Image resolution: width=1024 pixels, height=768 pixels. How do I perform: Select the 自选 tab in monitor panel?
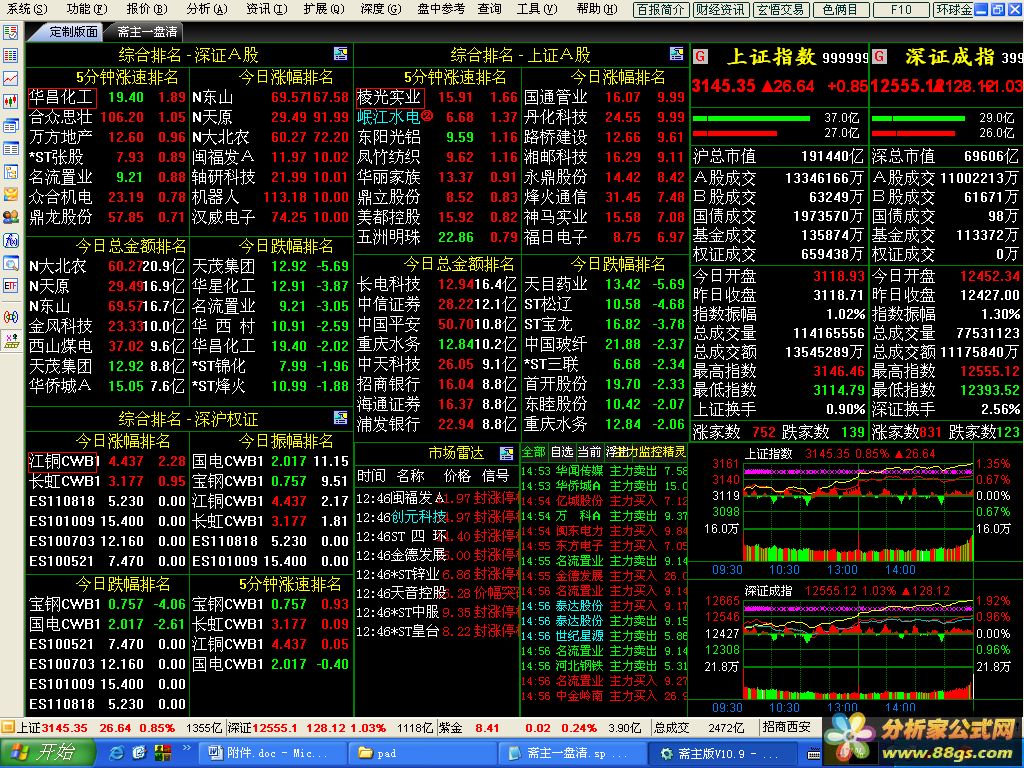(x=562, y=452)
